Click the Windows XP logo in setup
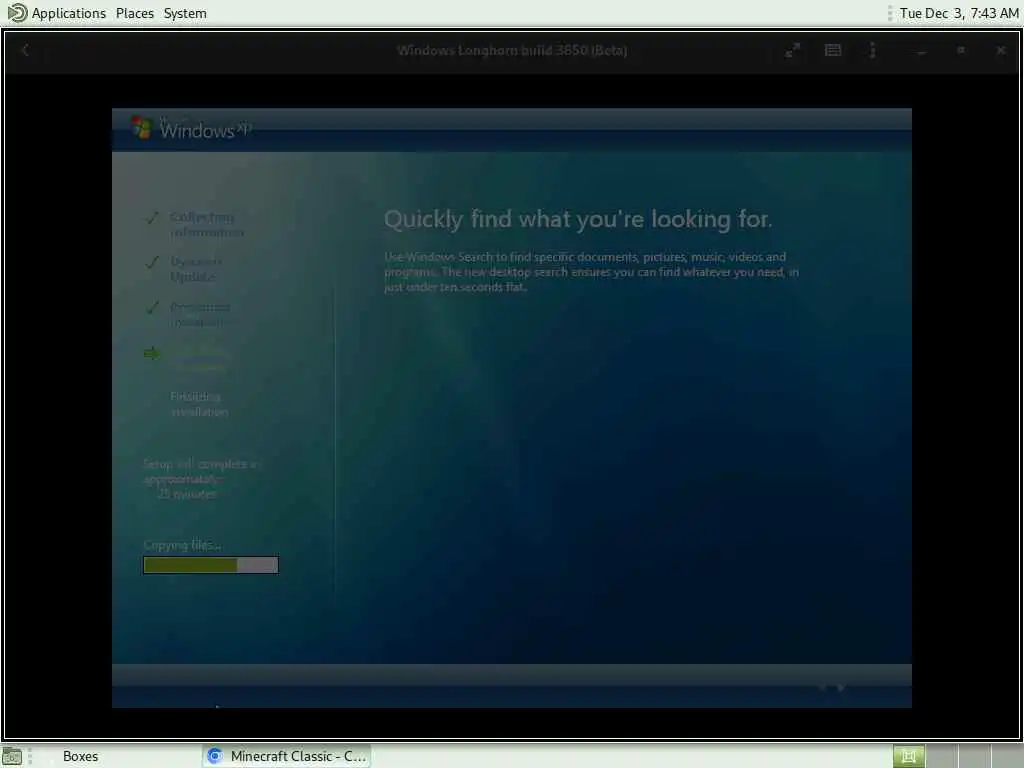Viewport: 1024px width, 768px height. (x=191, y=128)
